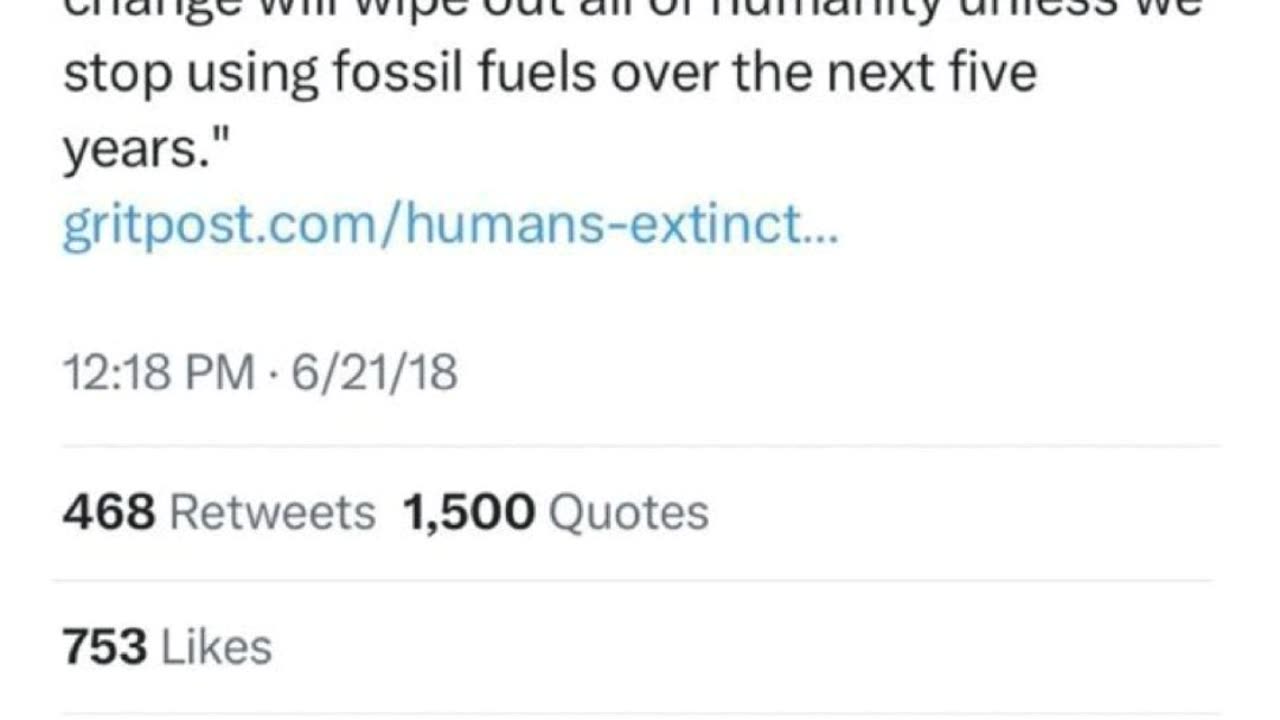Click the 12:18 PM timestamp
Viewport: 1280px width, 720px height.
coord(159,373)
